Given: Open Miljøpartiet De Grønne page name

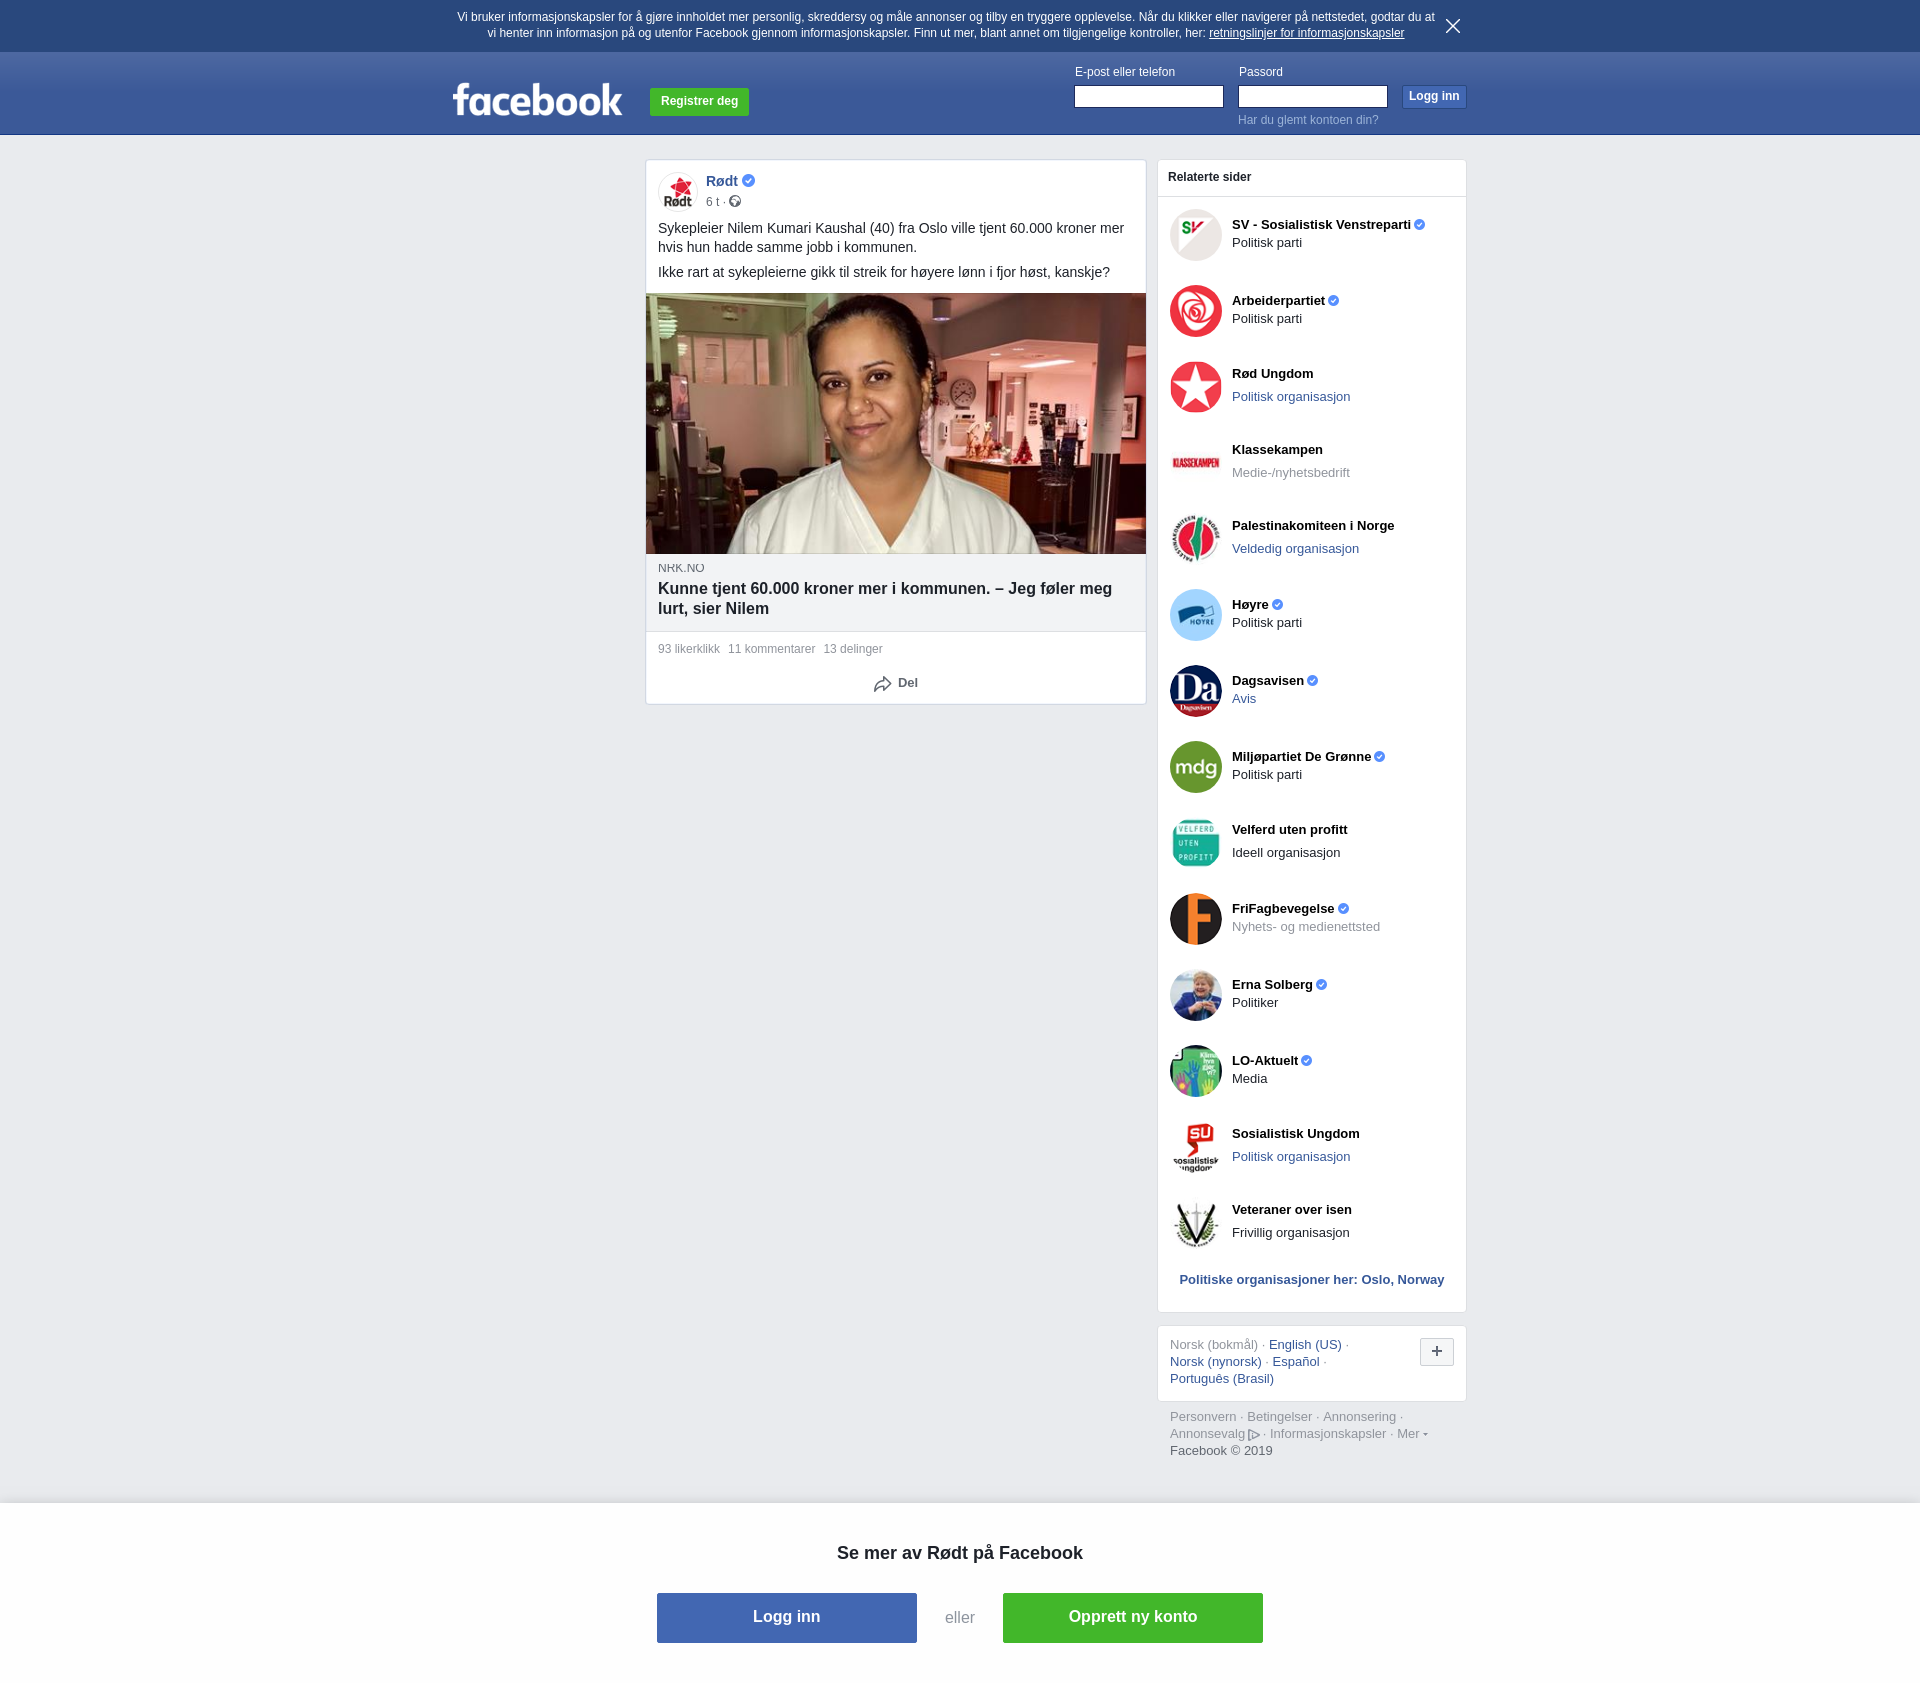Looking at the screenshot, I should (1301, 757).
